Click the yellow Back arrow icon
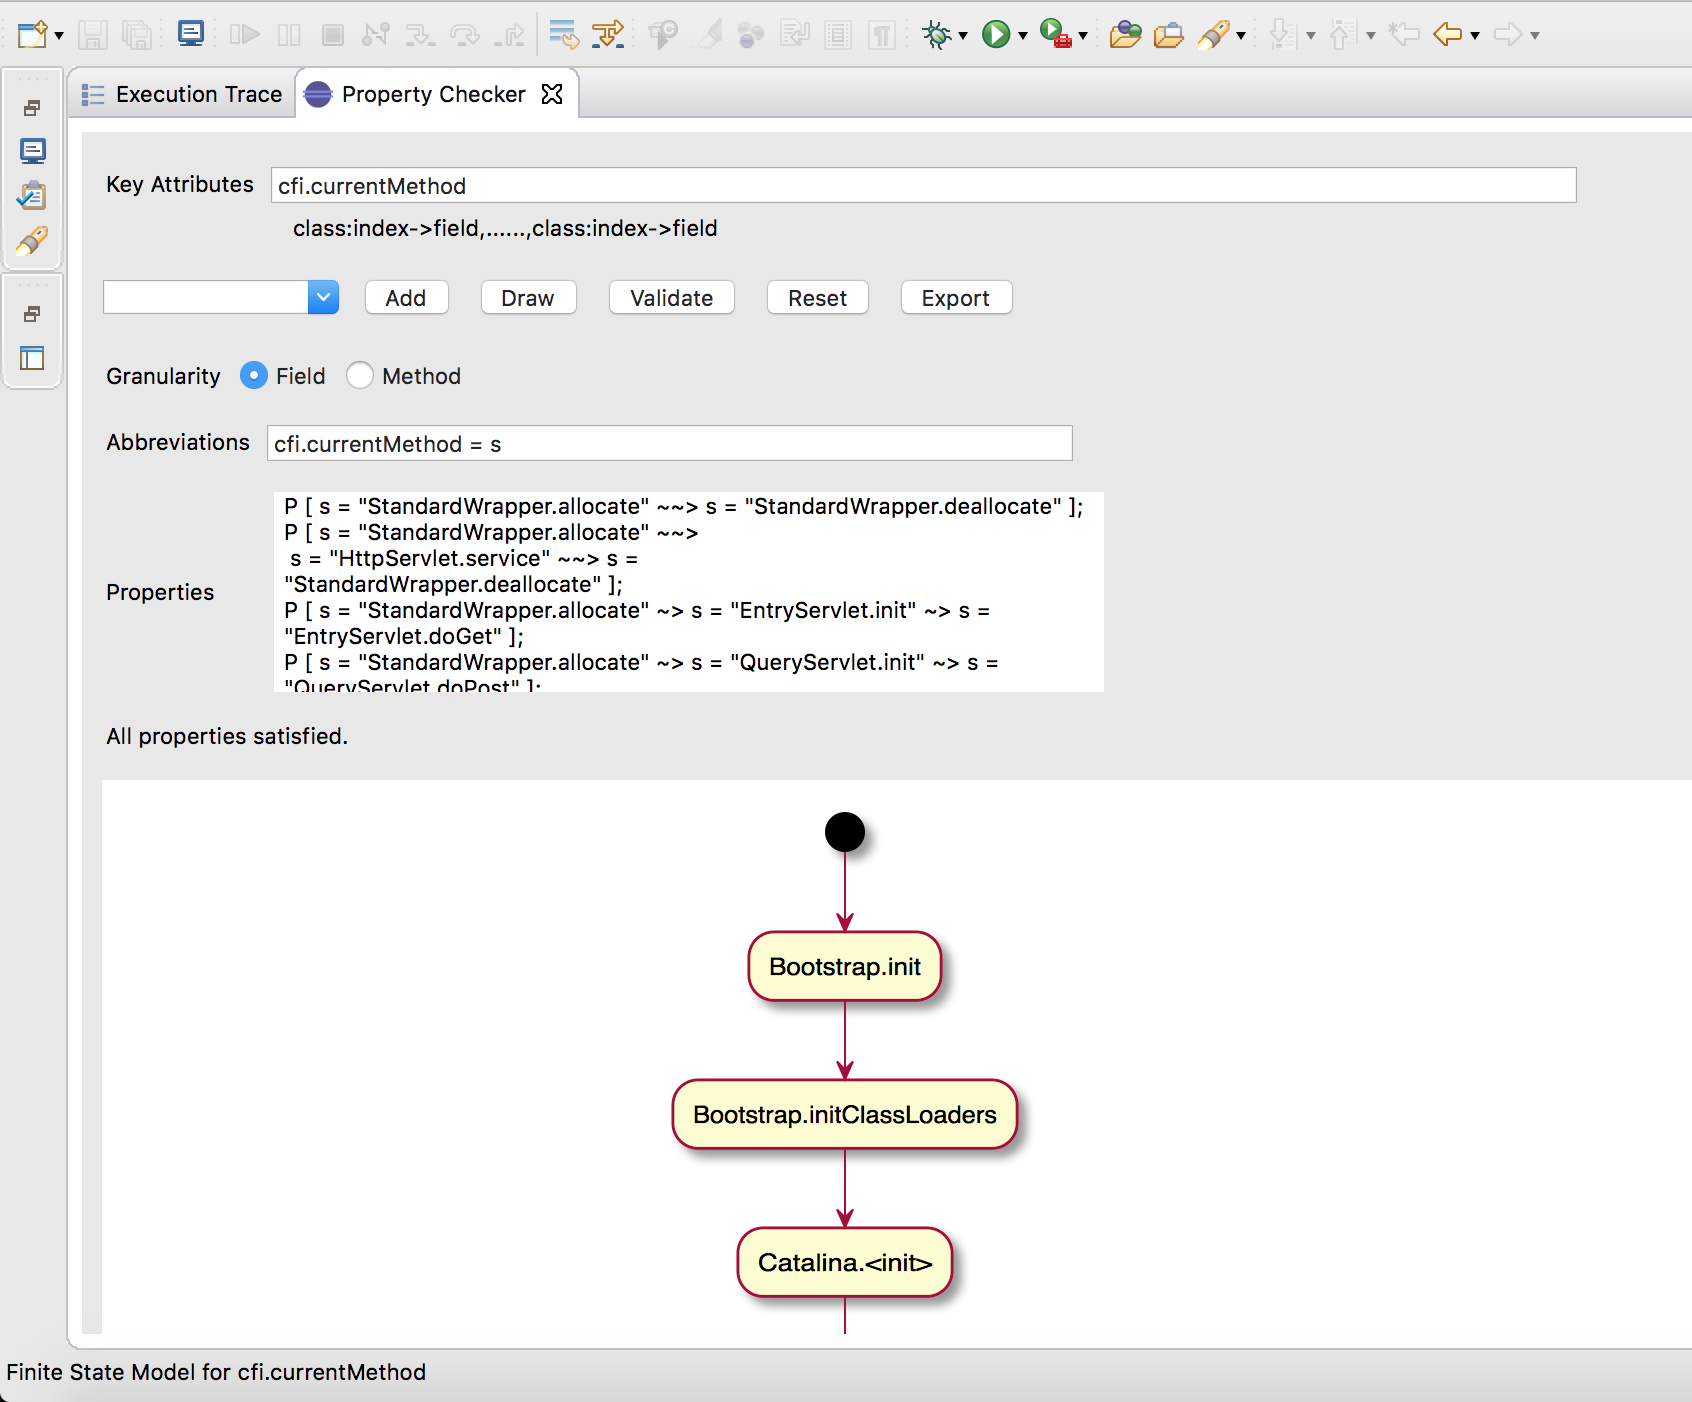The height and width of the screenshot is (1402, 1692). coord(1447,35)
